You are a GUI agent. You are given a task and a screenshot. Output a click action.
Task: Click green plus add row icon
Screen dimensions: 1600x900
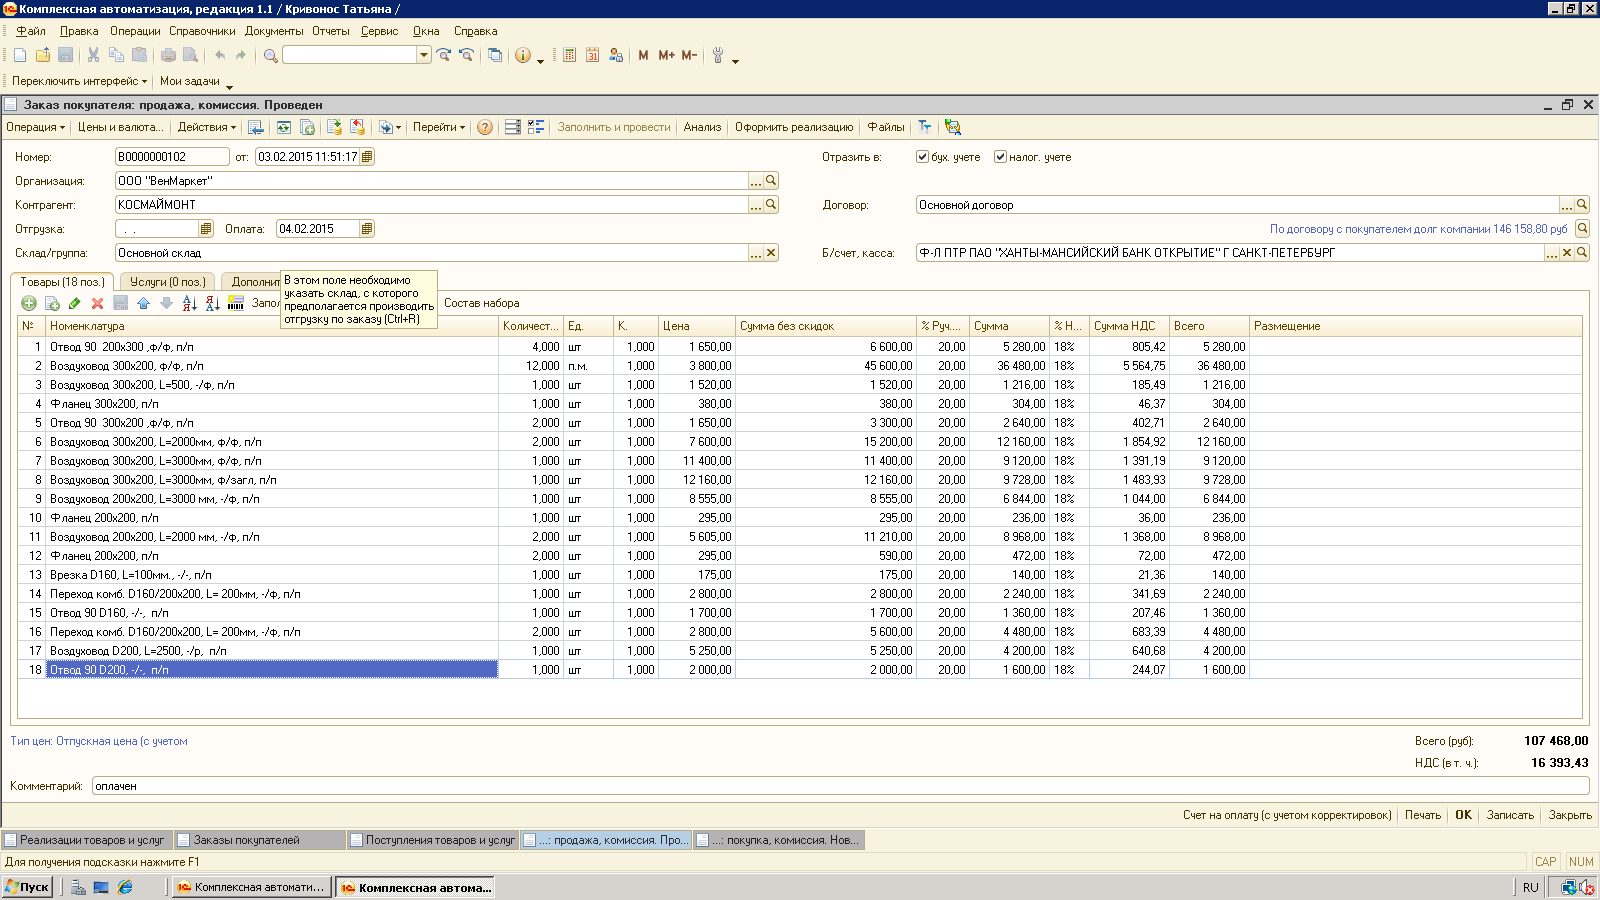(x=29, y=303)
